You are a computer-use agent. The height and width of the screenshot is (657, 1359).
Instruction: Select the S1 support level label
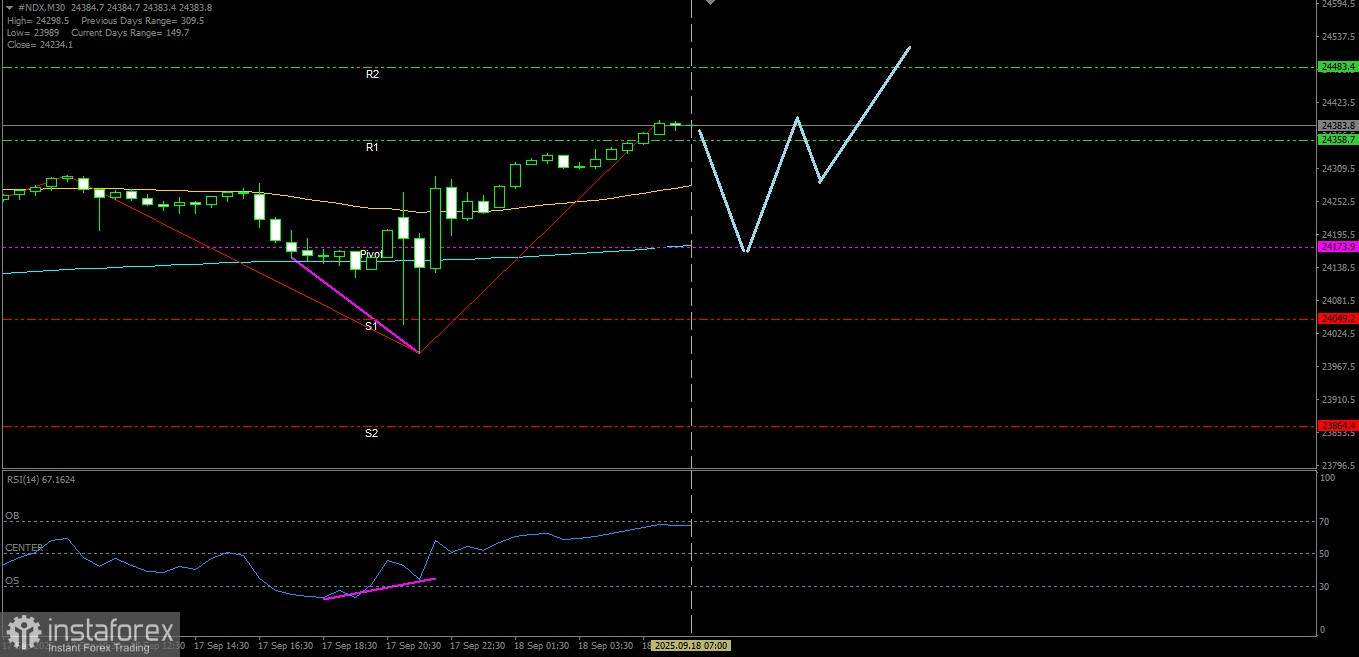371,326
